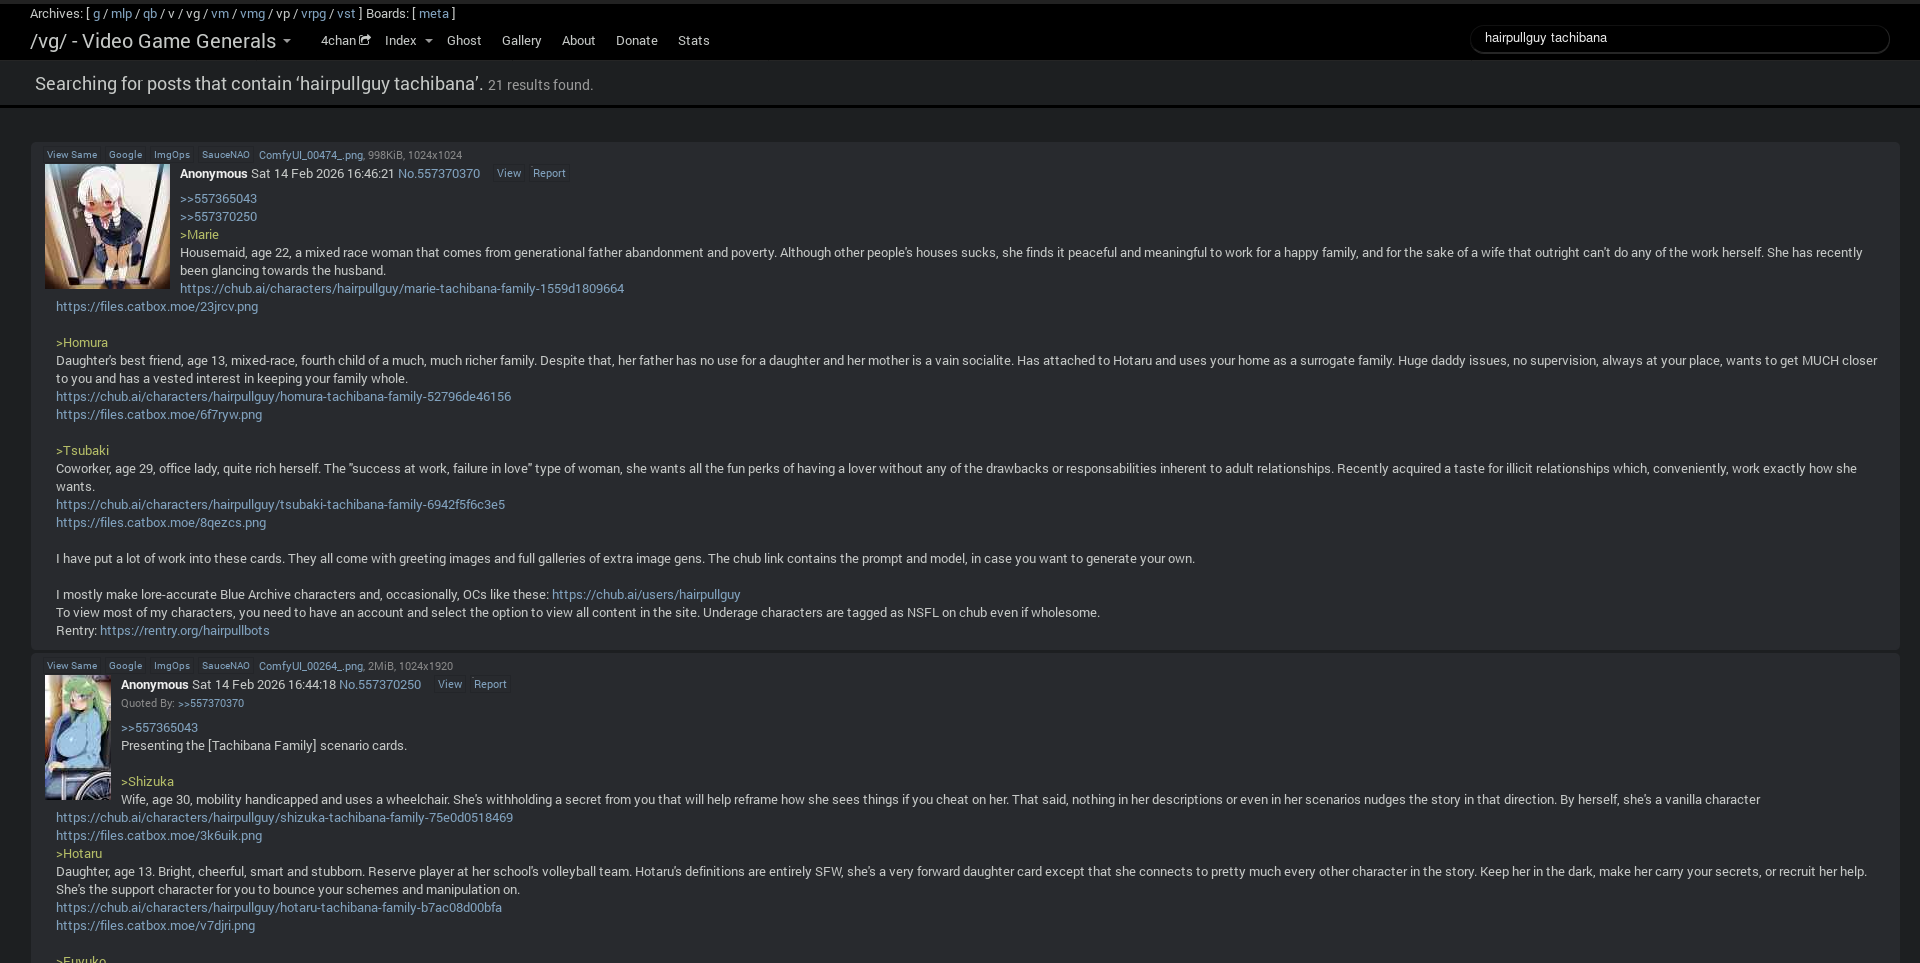The width and height of the screenshot is (1920, 963).
Task: Open the ComfyUI_00264_.png file link
Action: [311, 666]
